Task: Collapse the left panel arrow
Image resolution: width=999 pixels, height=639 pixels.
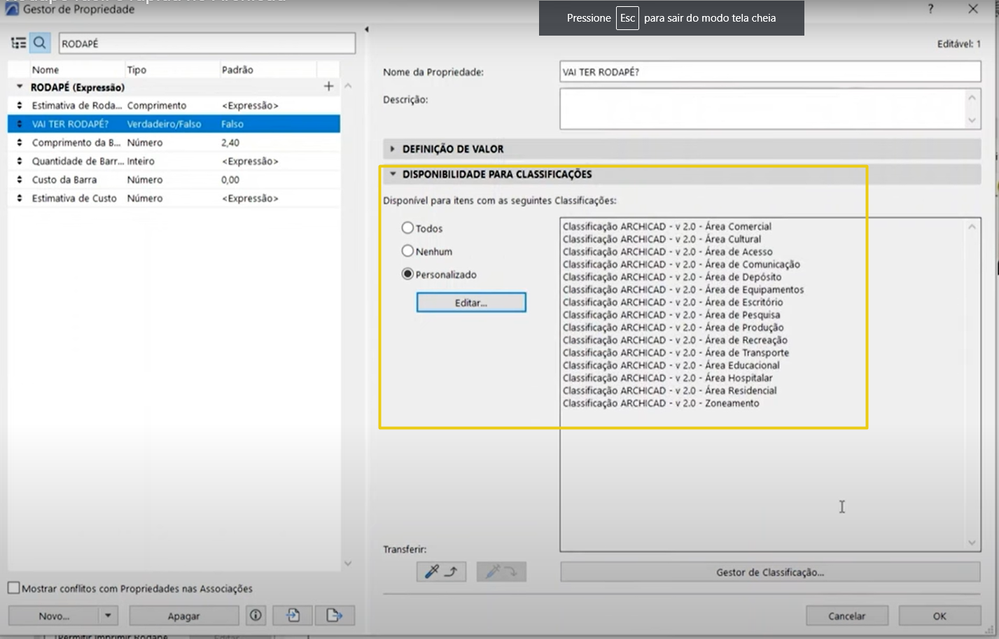Action: pos(366,29)
